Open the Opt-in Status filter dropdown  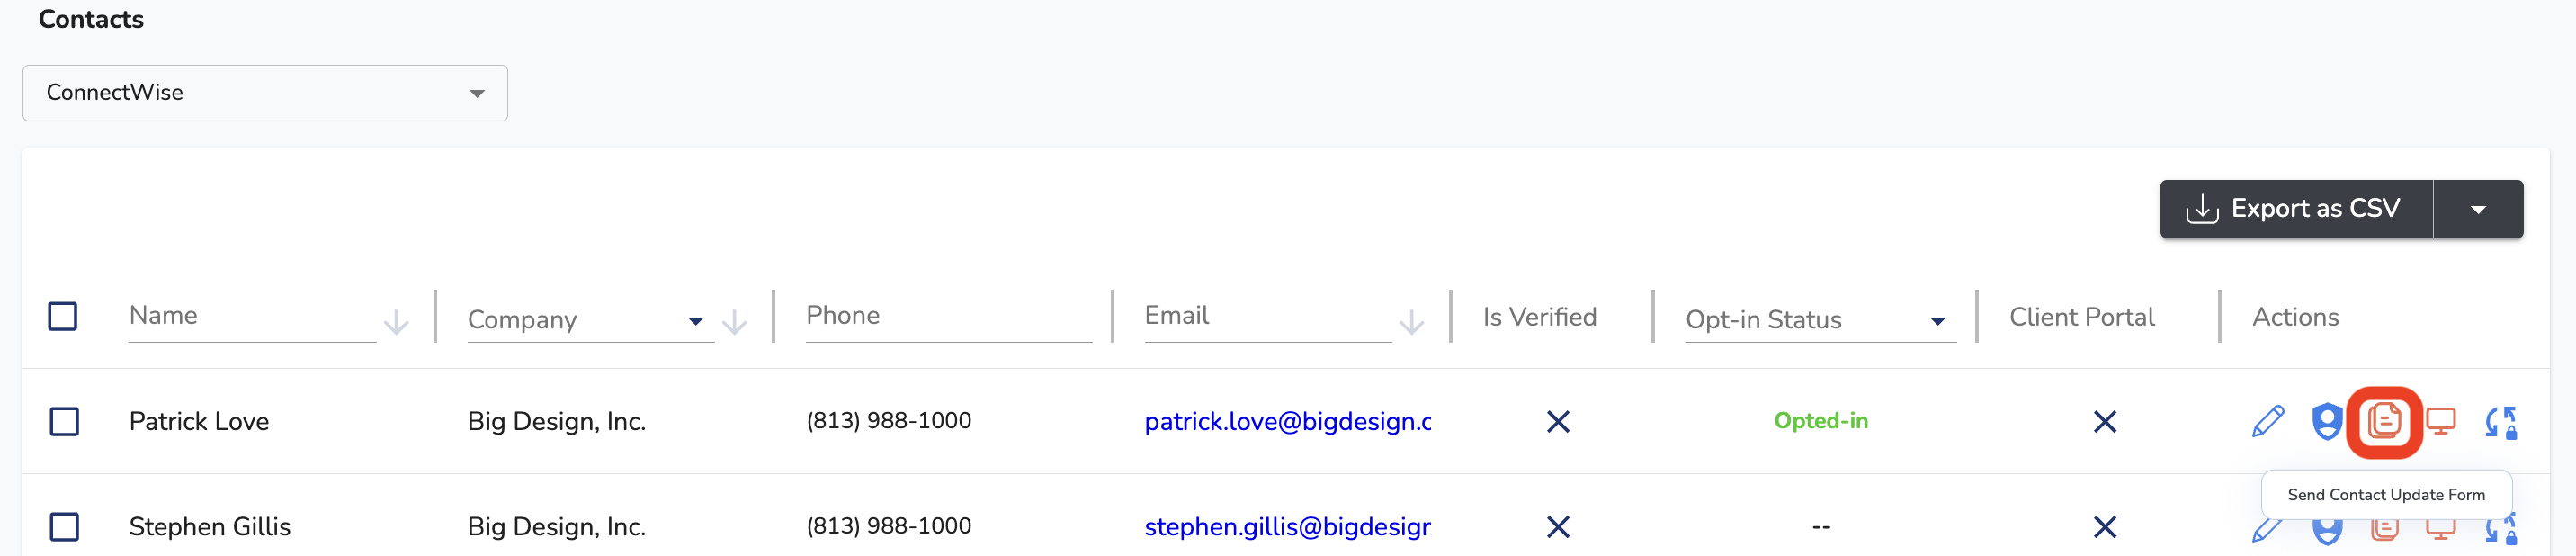coord(1819,320)
